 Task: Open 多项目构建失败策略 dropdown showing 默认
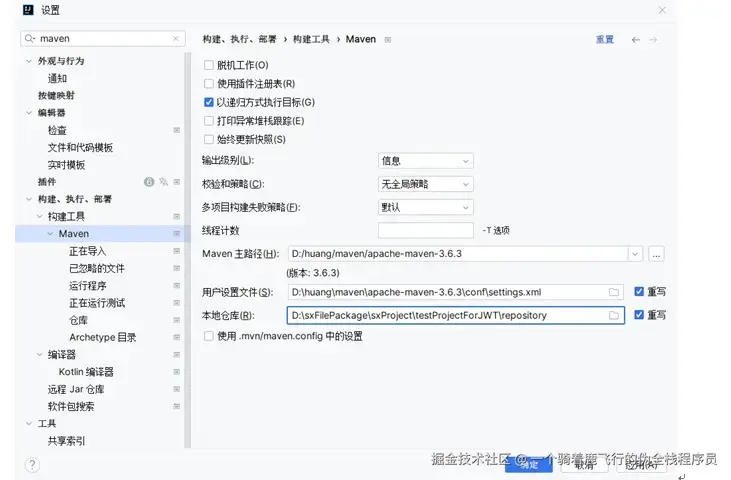426,207
